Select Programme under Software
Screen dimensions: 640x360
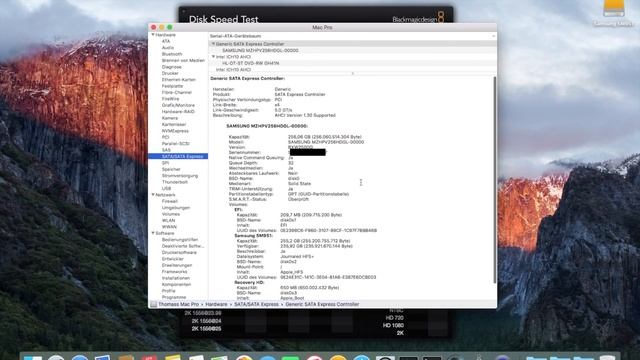[x=174, y=297]
